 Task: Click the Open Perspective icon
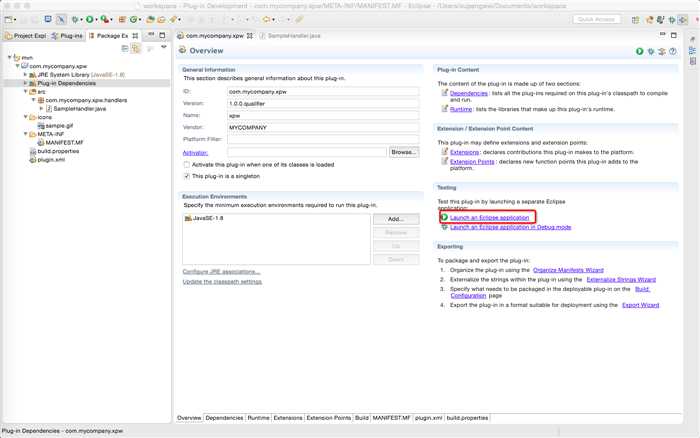[x=636, y=20]
